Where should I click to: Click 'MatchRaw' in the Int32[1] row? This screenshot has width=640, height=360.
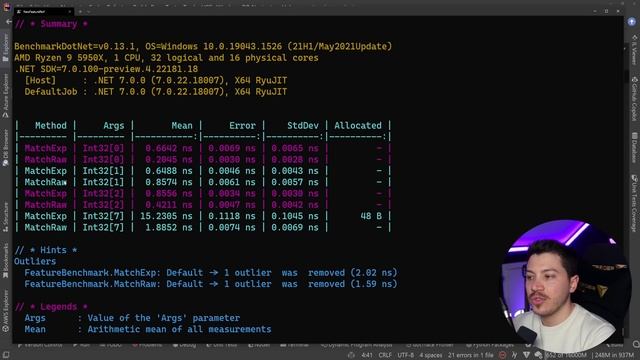[45, 182]
